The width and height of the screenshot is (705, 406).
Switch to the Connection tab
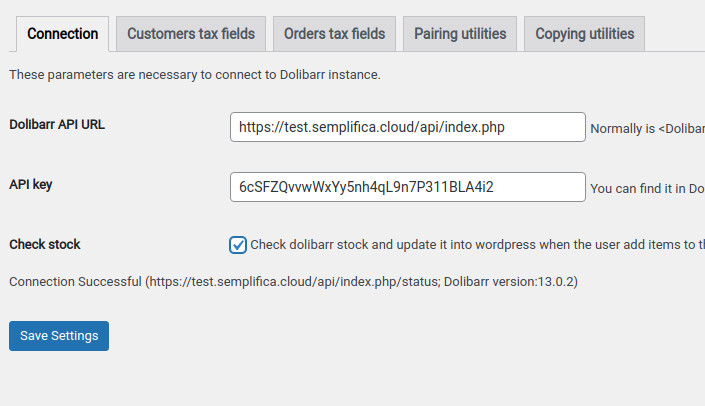tap(62, 34)
